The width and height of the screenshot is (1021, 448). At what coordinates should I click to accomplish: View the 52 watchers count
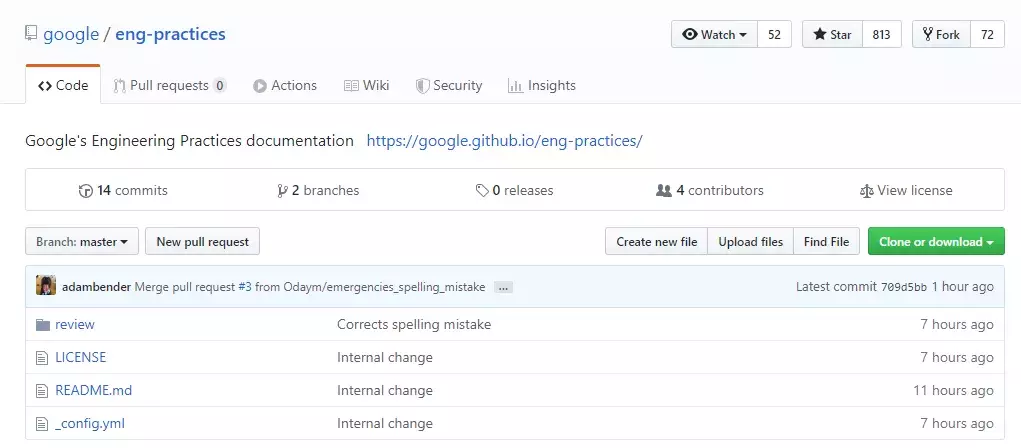pyautogui.click(x=774, y=35)
